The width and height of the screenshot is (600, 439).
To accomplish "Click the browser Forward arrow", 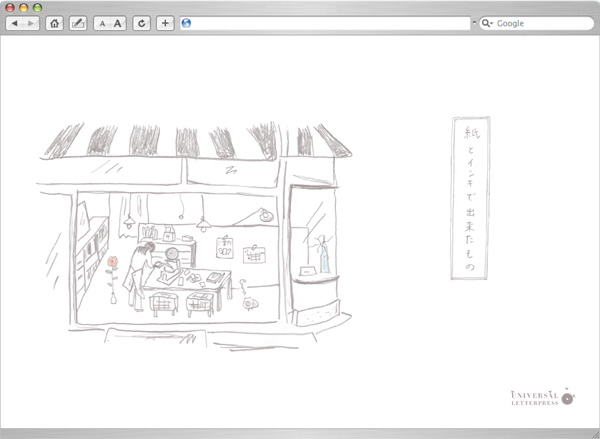I will tap(31, 23).
